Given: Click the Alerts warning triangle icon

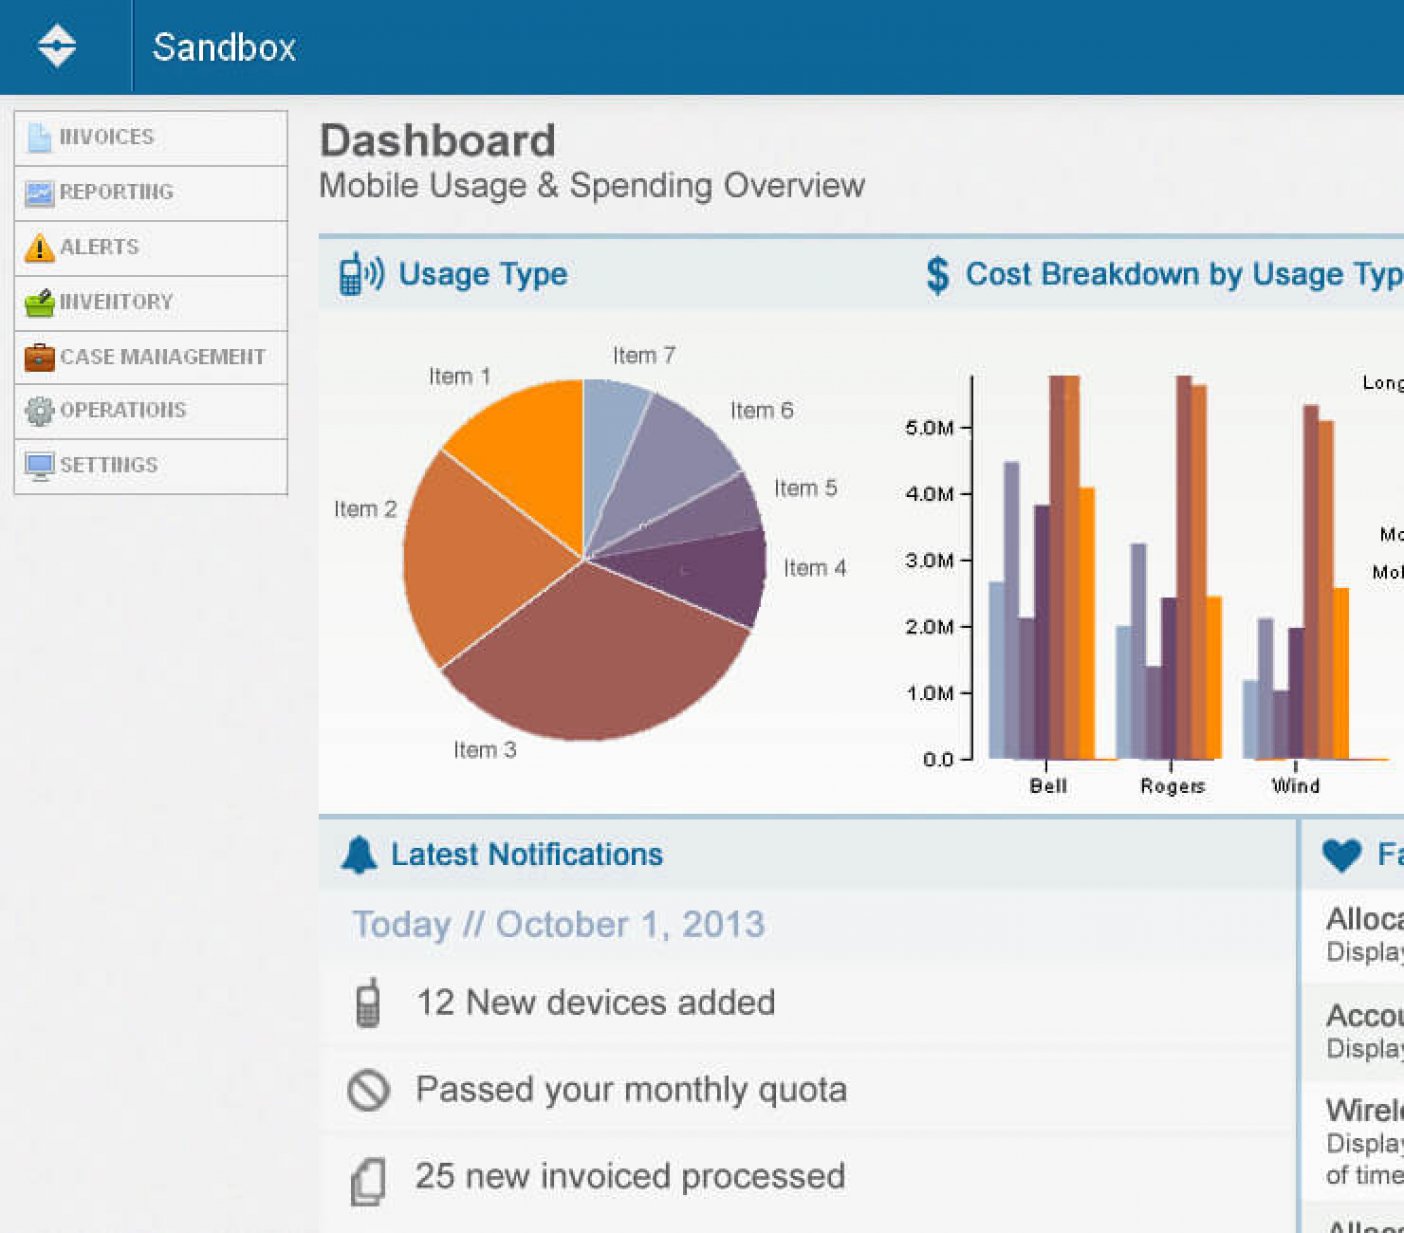Looking at the screenshot, I should [39, 247].
